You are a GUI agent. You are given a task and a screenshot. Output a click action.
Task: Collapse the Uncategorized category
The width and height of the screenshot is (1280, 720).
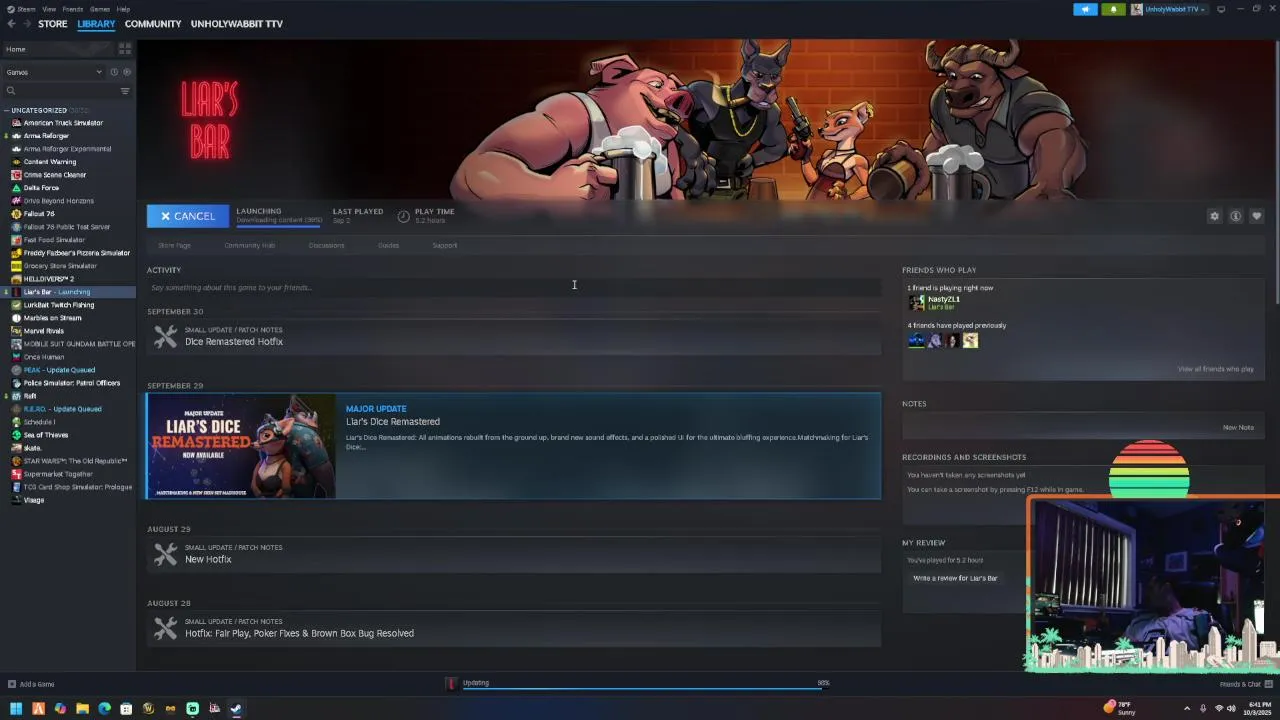click(x=6, y=110)
